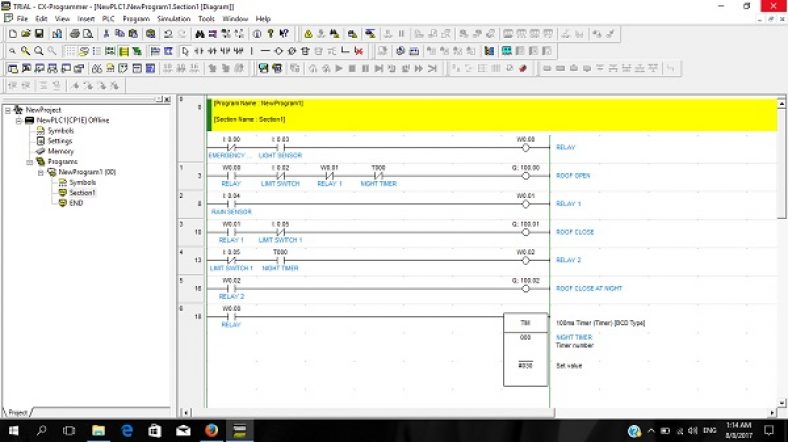
Task: Open Find with the binoculars icon
Action: (200, 34)
